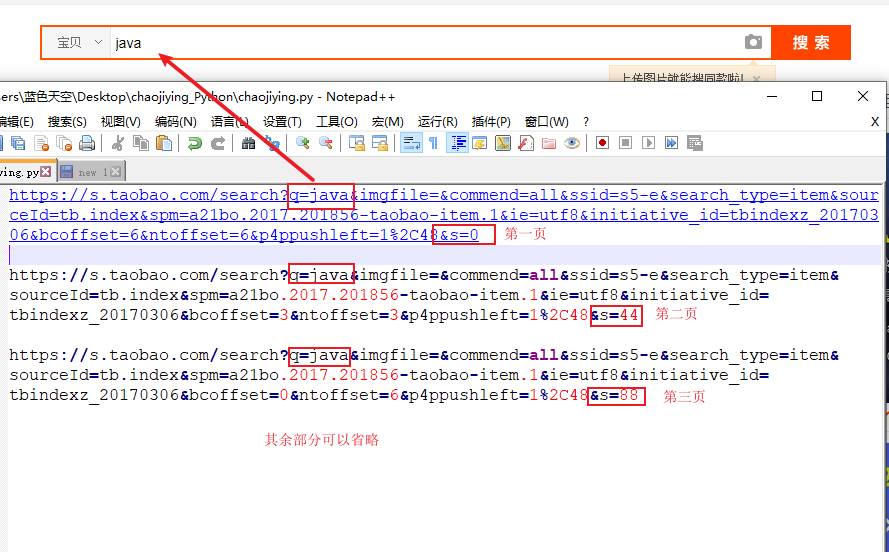Click the Monitoring eye icon
The height and width of the screenshot is (552, 889).
tap(572, 143)
